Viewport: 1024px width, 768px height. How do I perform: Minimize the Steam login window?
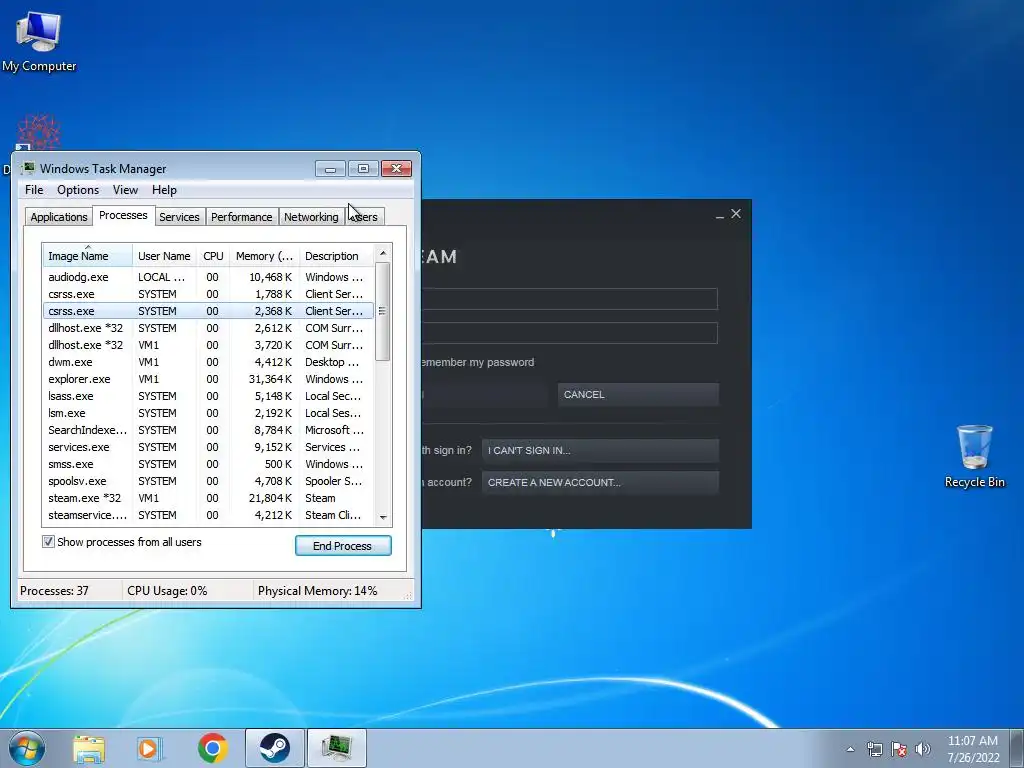point(720,215)
